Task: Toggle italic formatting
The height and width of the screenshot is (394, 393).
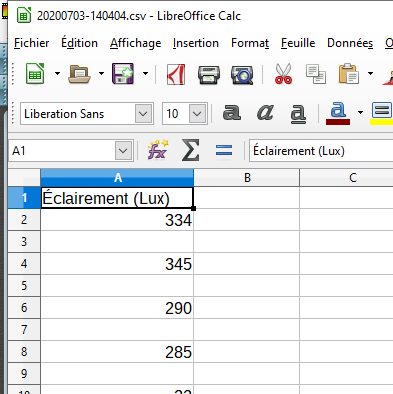Action: (x=265, y=113)
